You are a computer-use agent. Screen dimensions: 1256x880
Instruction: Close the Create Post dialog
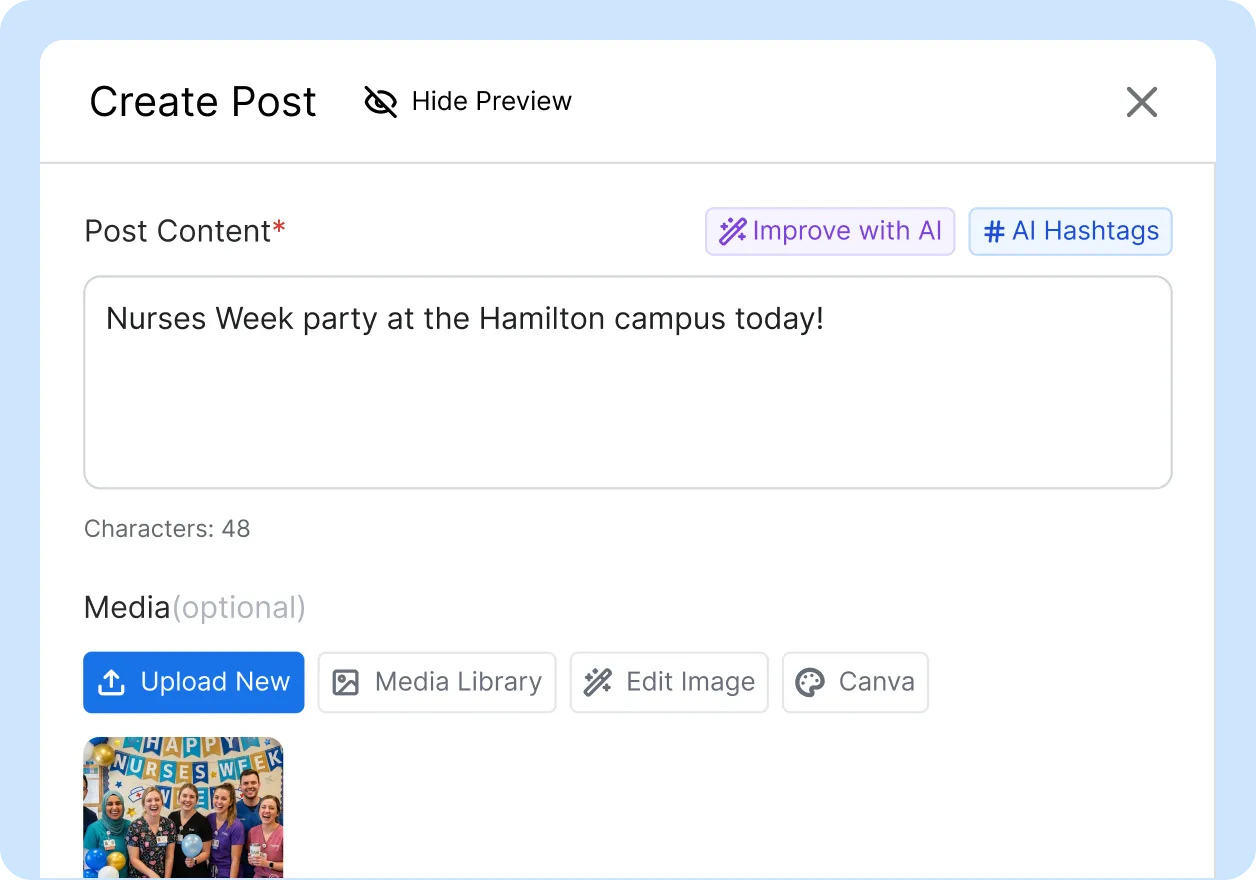1141,102
